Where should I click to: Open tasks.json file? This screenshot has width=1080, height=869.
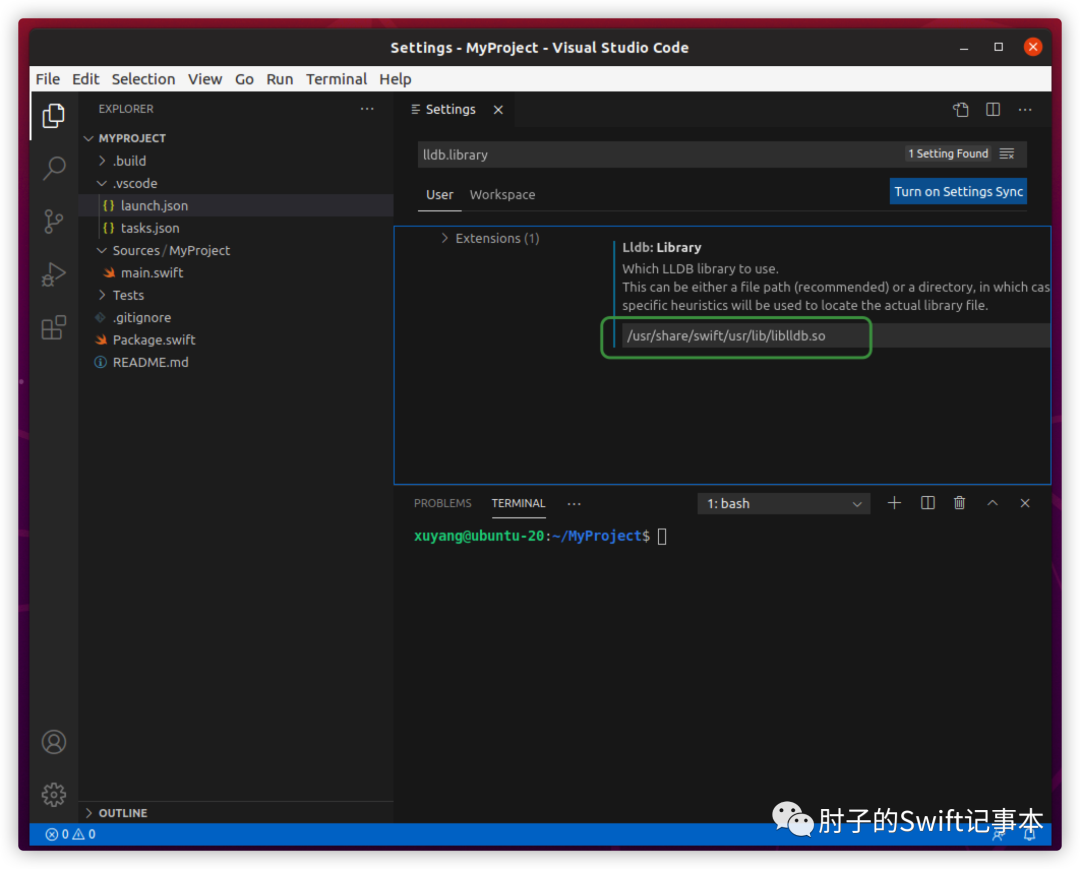pyautogui.click(x=236, y=228)
